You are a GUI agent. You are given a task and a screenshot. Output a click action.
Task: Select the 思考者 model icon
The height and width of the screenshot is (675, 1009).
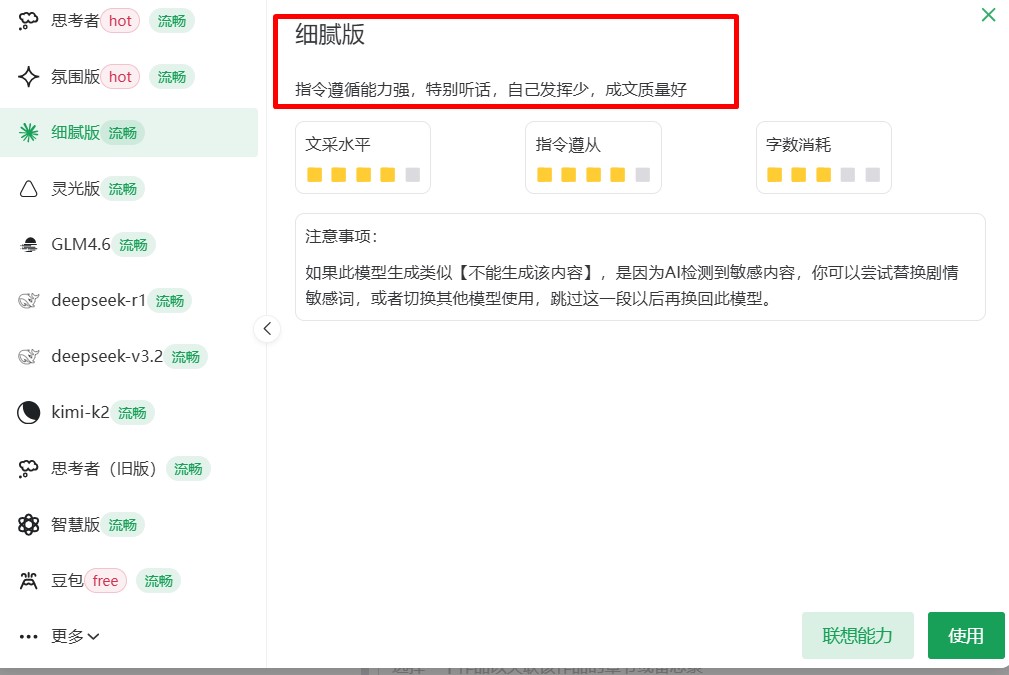pos(28,20)
